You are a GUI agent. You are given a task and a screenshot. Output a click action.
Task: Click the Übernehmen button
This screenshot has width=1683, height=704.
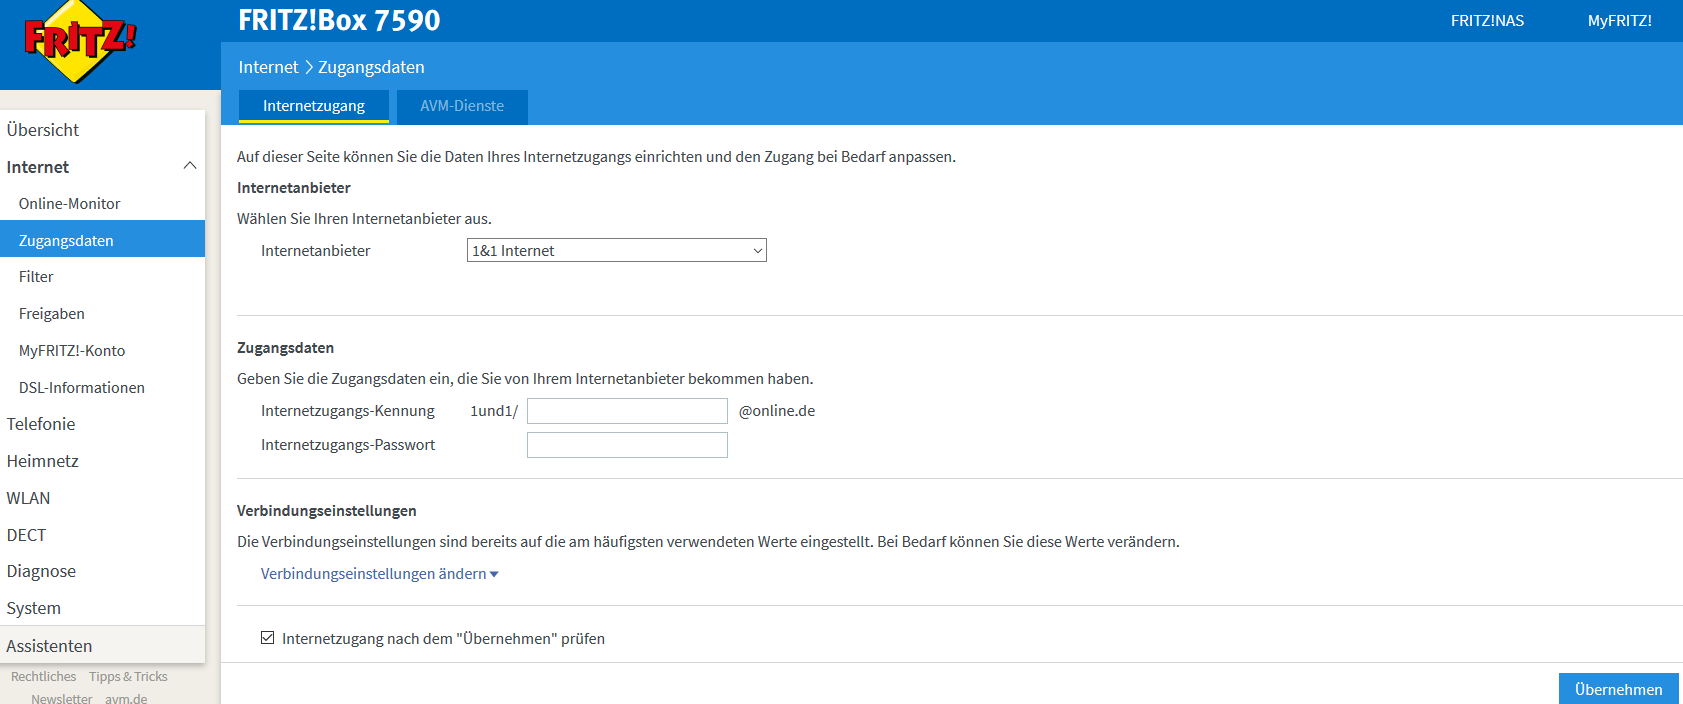click(x=1618, y=689)
